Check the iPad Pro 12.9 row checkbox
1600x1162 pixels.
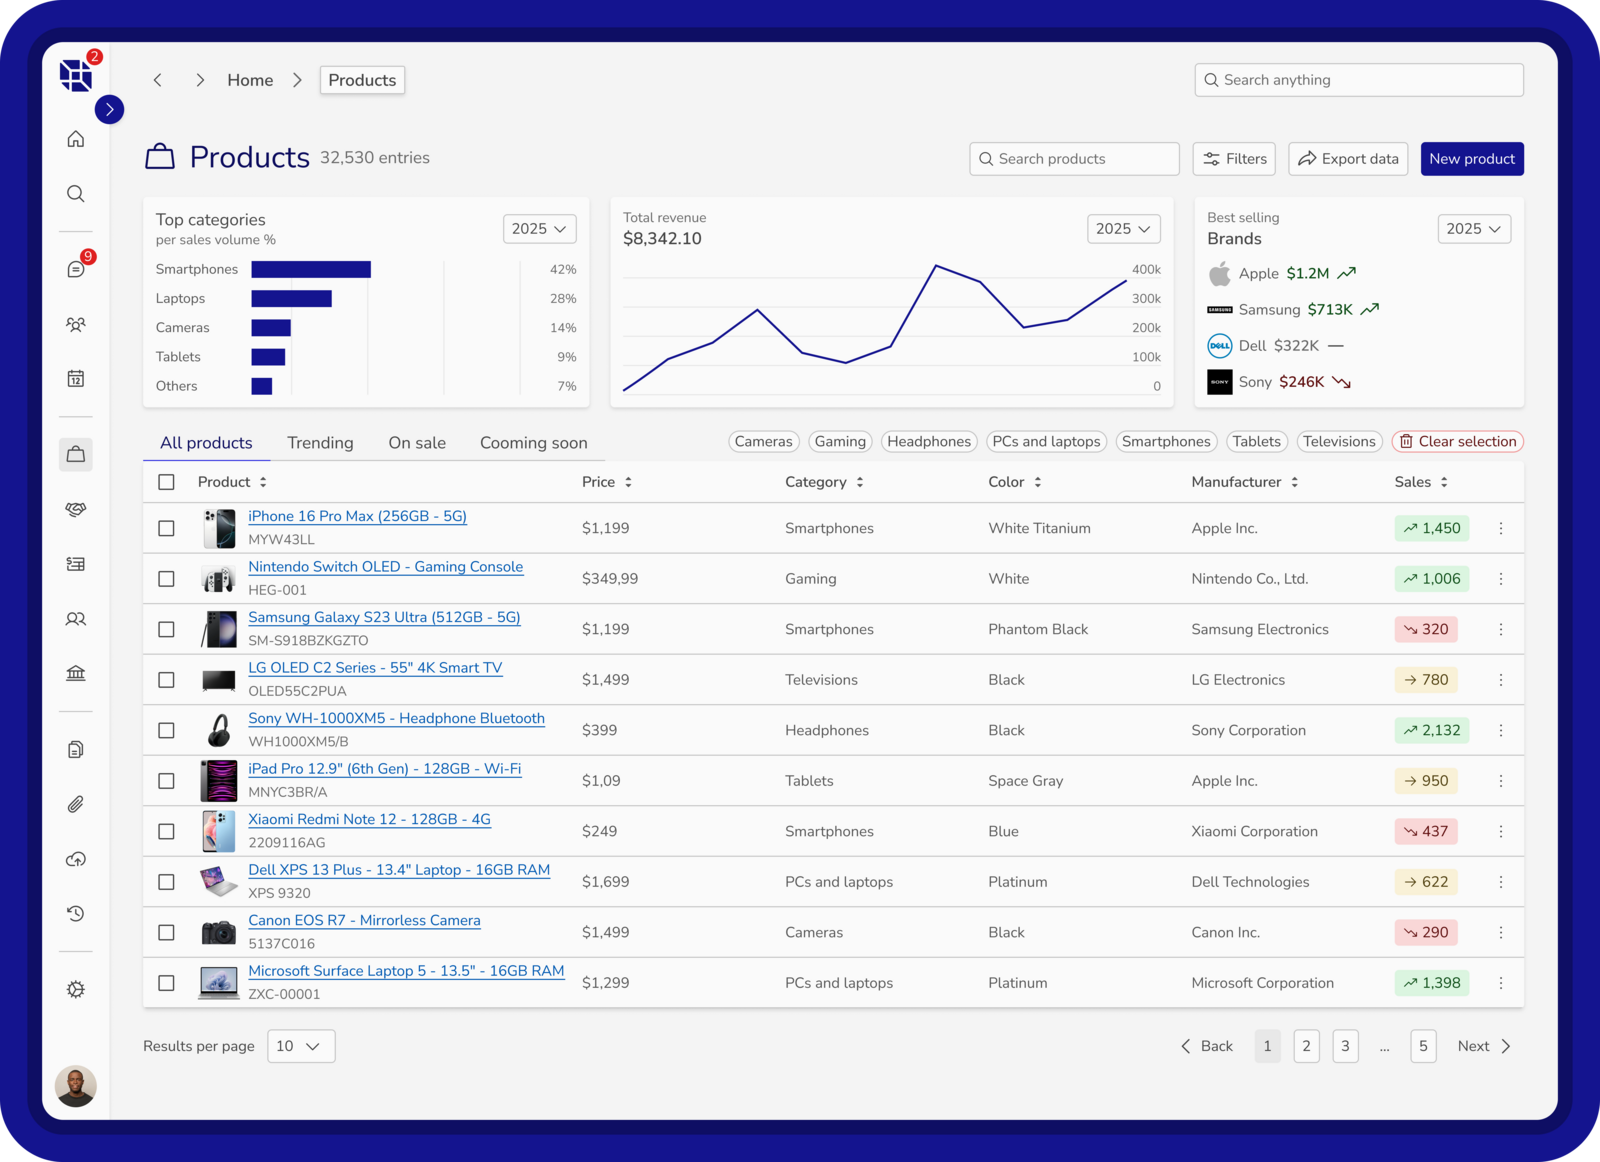(167, 781)
